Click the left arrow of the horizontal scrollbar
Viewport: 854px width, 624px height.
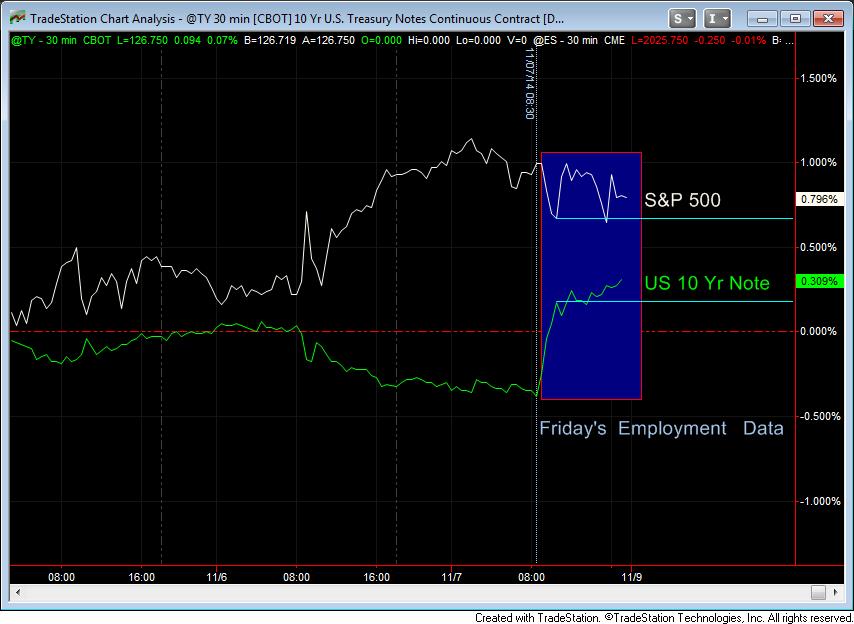(x=18, y=592)
